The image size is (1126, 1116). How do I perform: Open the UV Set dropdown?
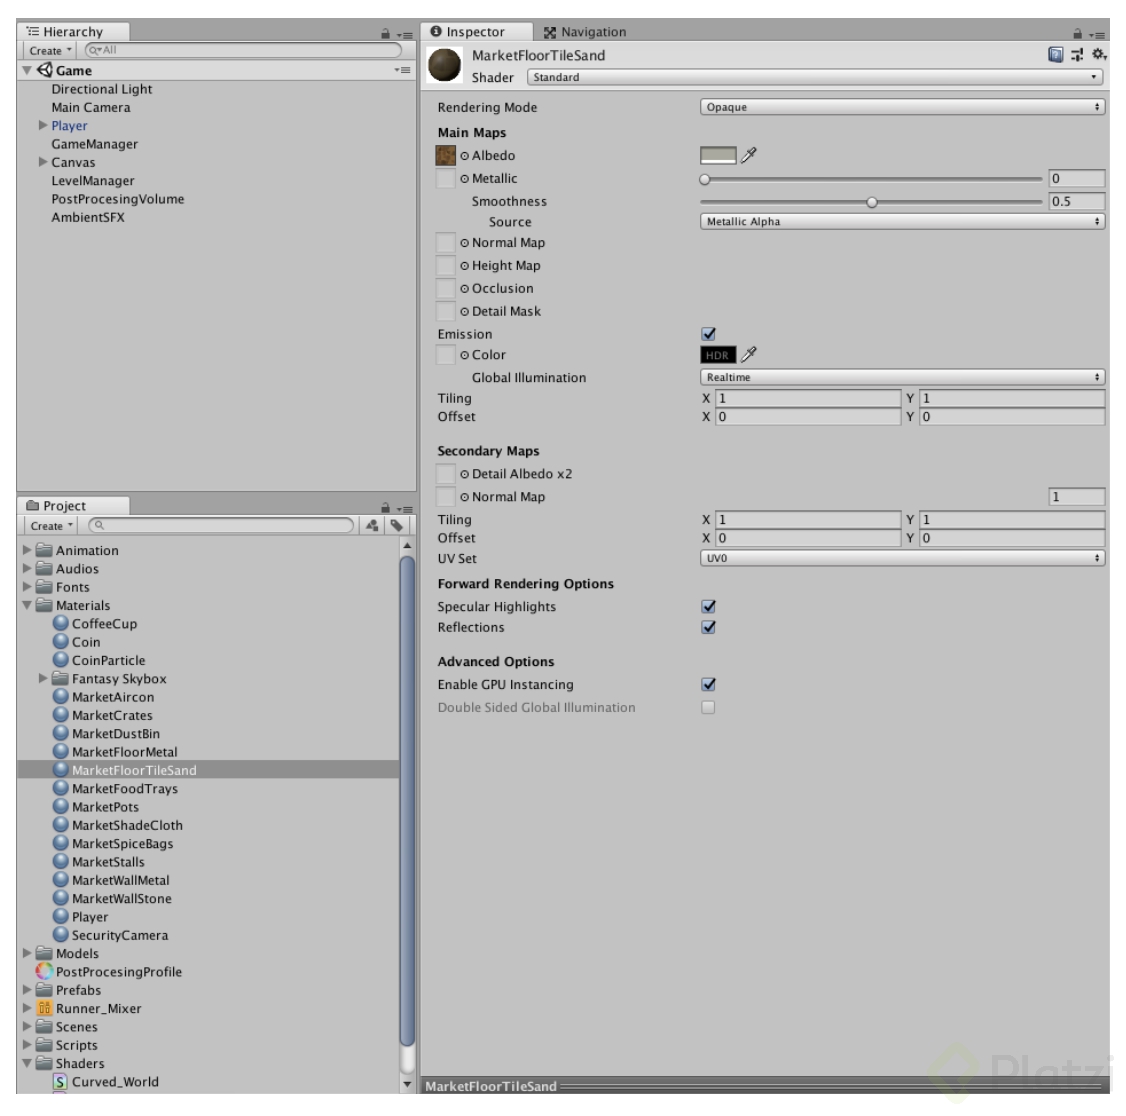902,558
